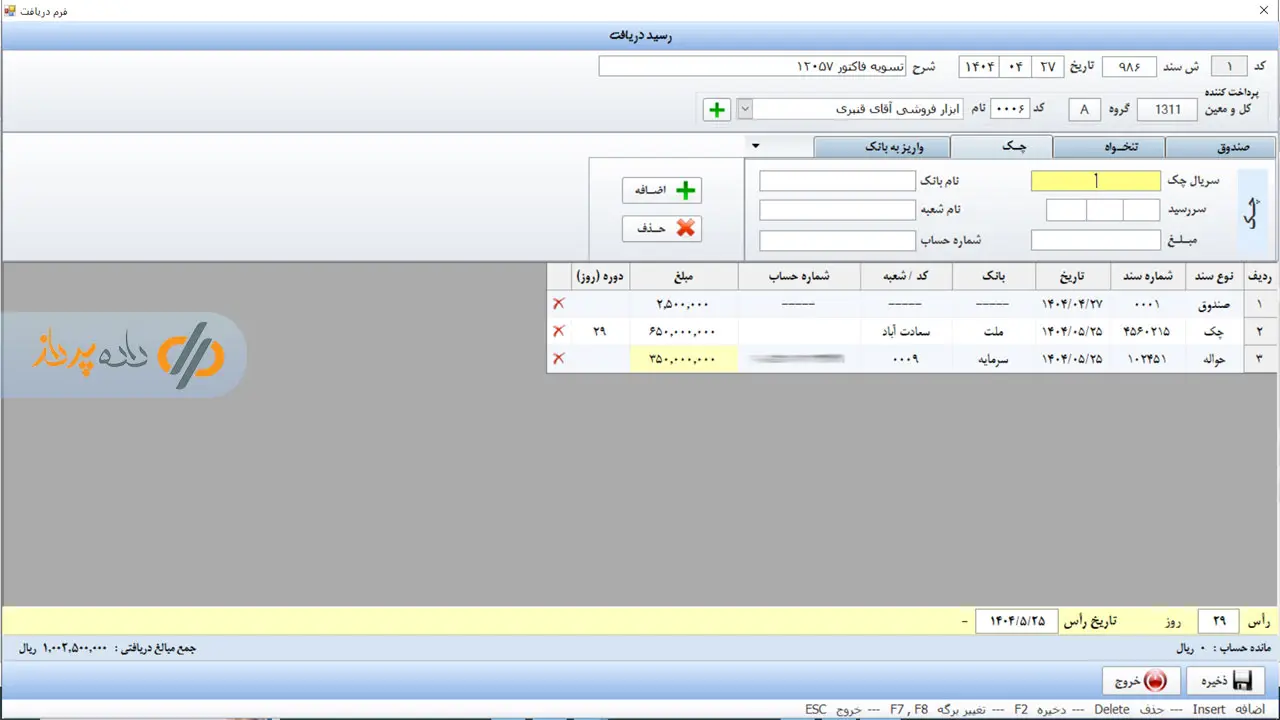The image size is (1280, 720).
Task: Click the green plus icon beside payer name
Action: coord(716,109)
